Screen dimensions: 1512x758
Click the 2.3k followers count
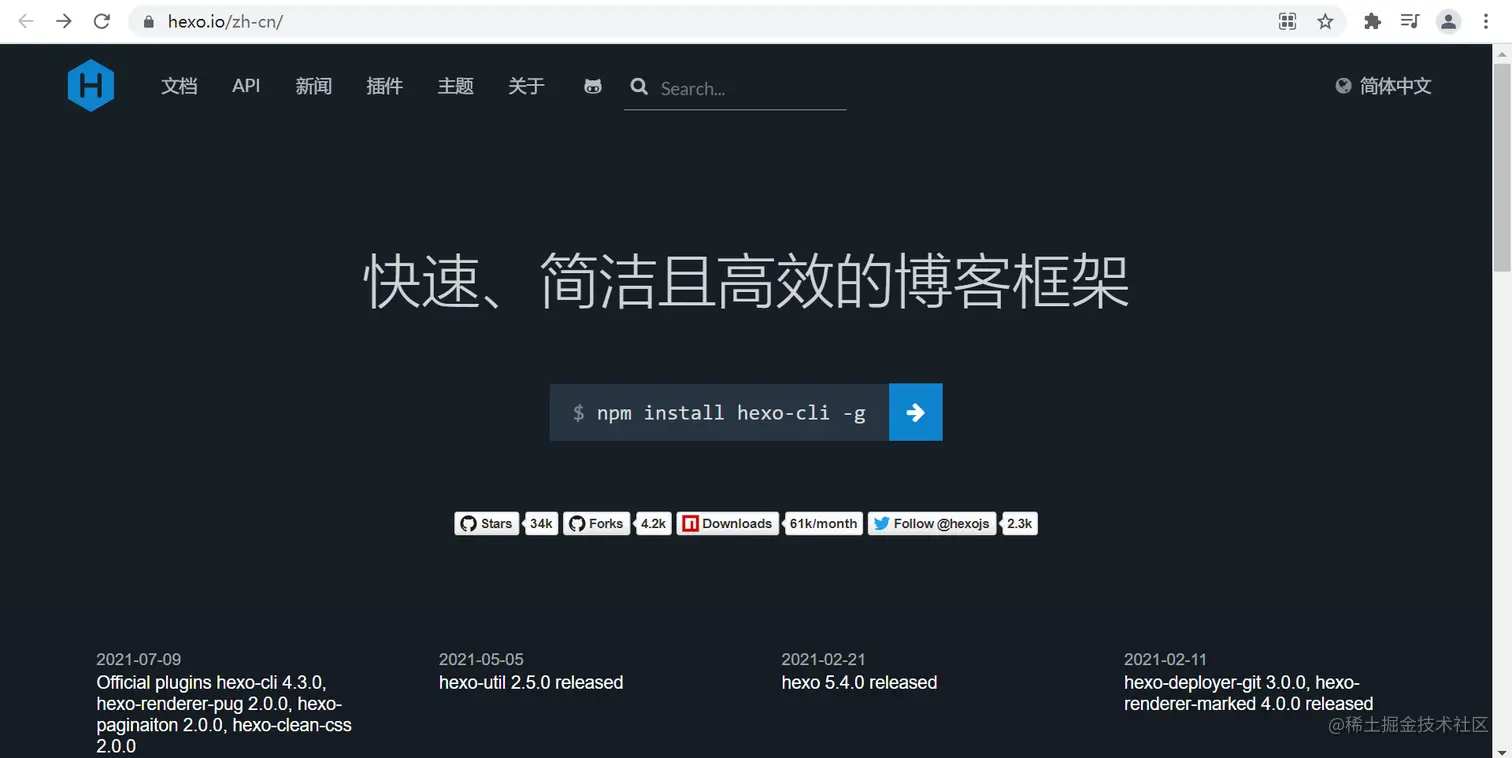pos(1019,523)
